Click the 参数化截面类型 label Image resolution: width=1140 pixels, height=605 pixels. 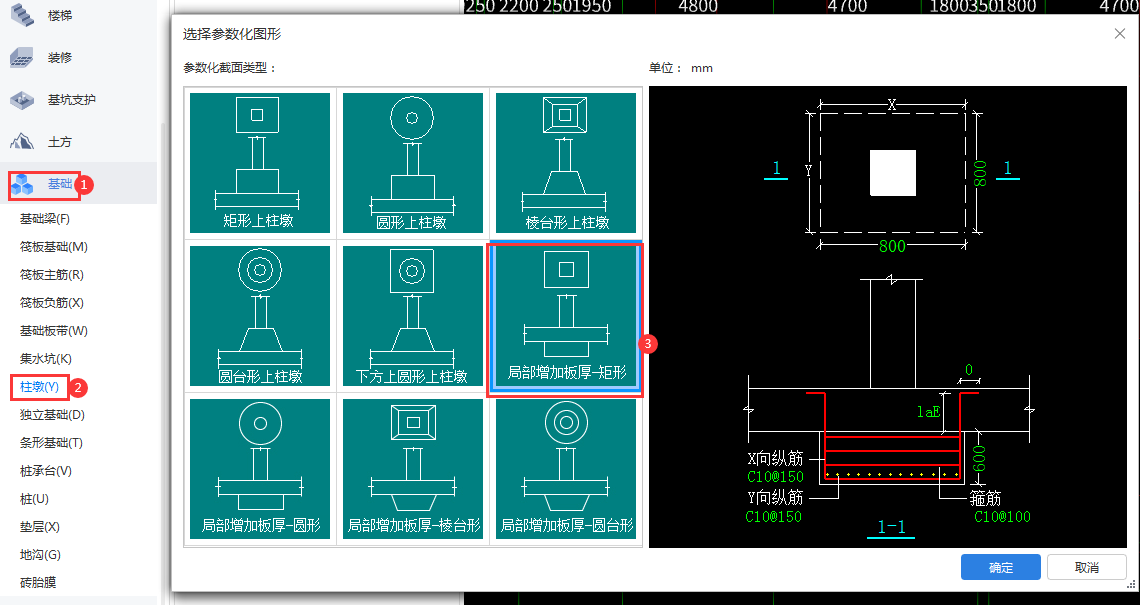(x=230, y=68)
